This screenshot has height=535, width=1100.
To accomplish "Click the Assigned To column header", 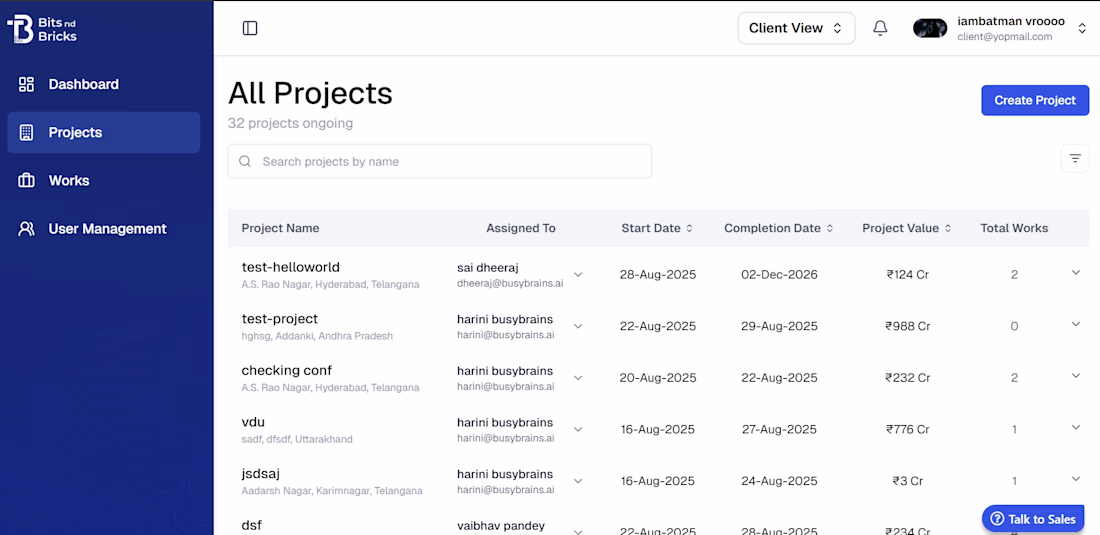I will (521, 228).
